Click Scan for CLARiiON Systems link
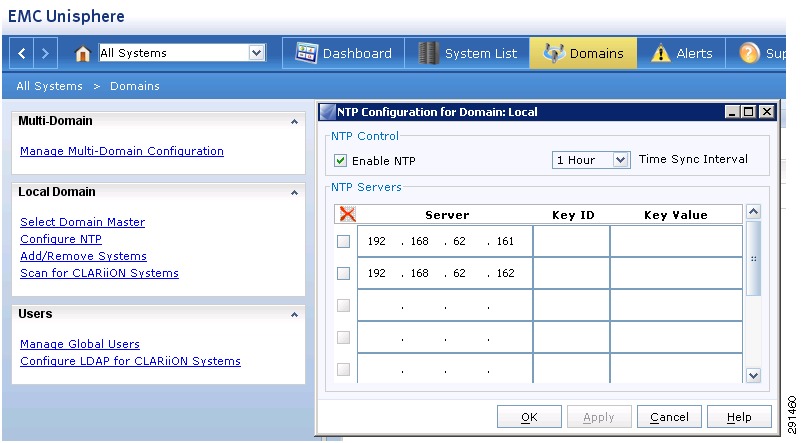The height and width of the screenshot is (443, 802). pos(99,273)
